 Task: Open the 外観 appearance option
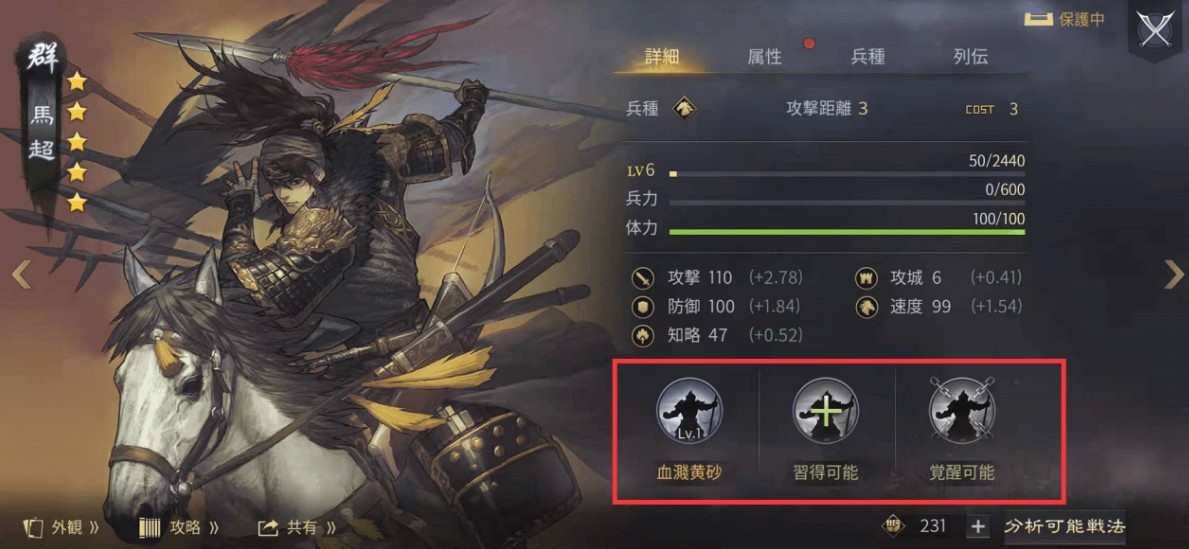coord(61,527)
